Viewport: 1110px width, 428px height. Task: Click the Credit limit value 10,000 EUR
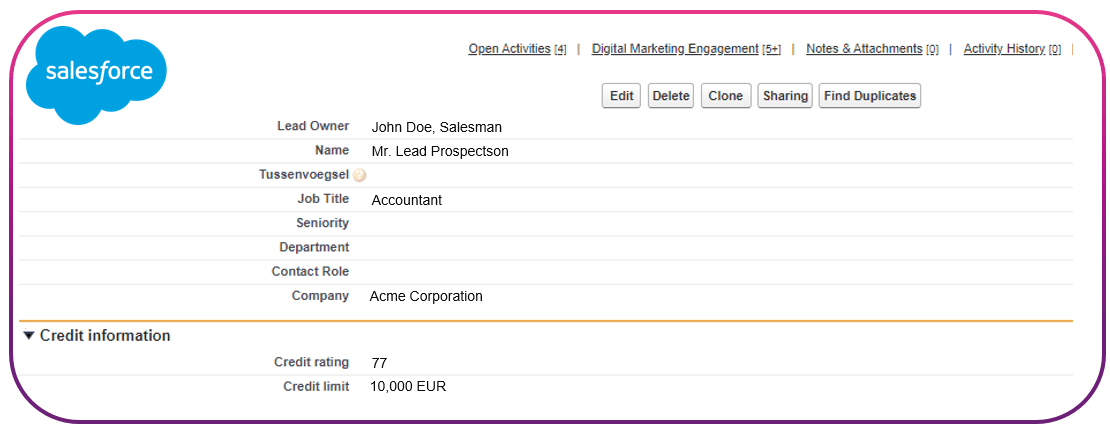[x=408, y=386]
